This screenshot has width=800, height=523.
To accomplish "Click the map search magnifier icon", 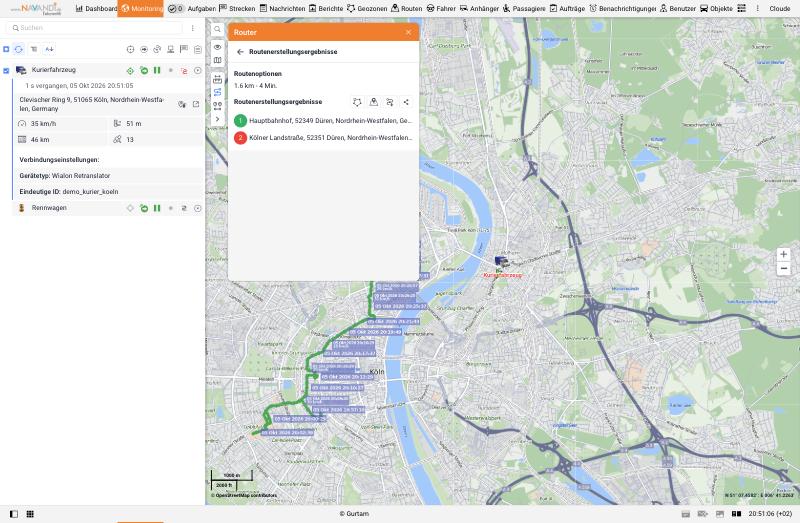I will click(x=217, y=30).
